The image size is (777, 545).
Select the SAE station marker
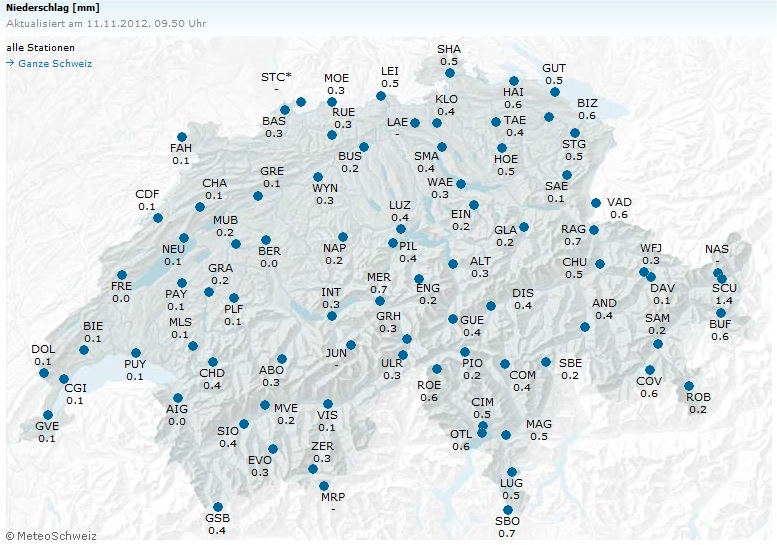[567, 175]
